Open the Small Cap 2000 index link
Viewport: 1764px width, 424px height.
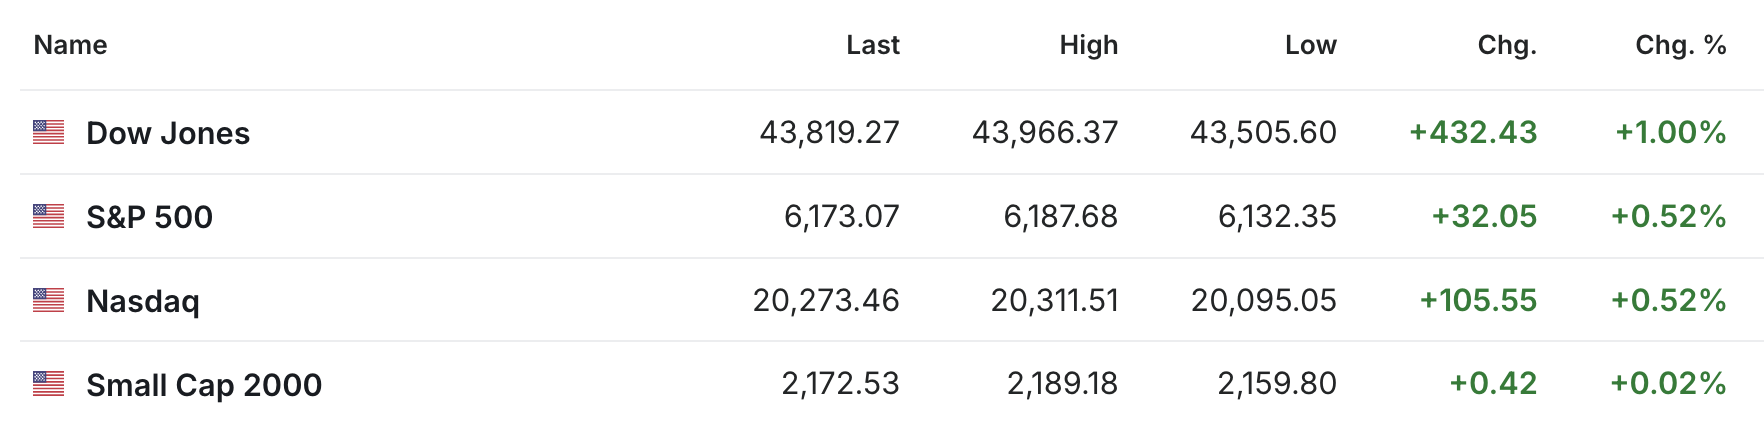pos(204,385)
